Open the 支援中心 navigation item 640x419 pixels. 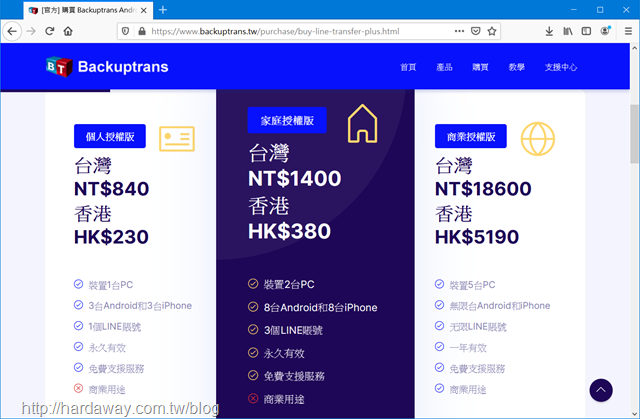tap(561, 67)
